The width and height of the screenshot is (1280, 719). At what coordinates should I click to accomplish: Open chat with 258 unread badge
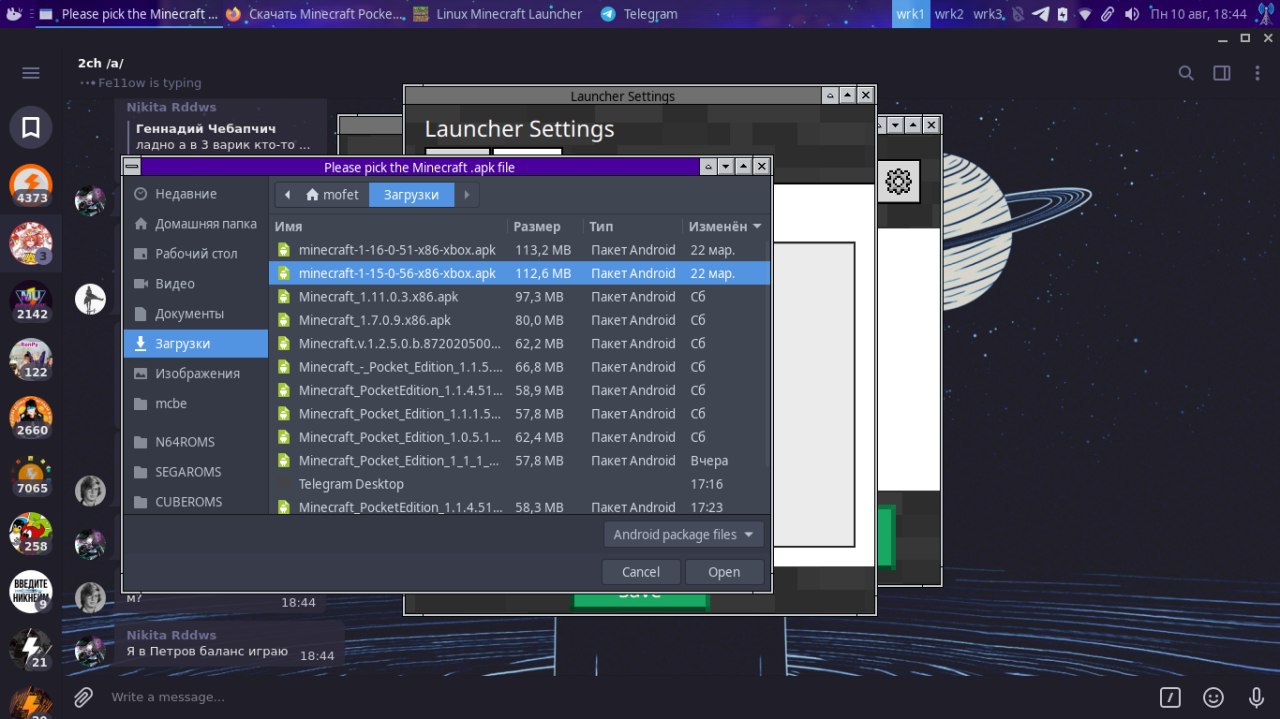pos(31,534)
